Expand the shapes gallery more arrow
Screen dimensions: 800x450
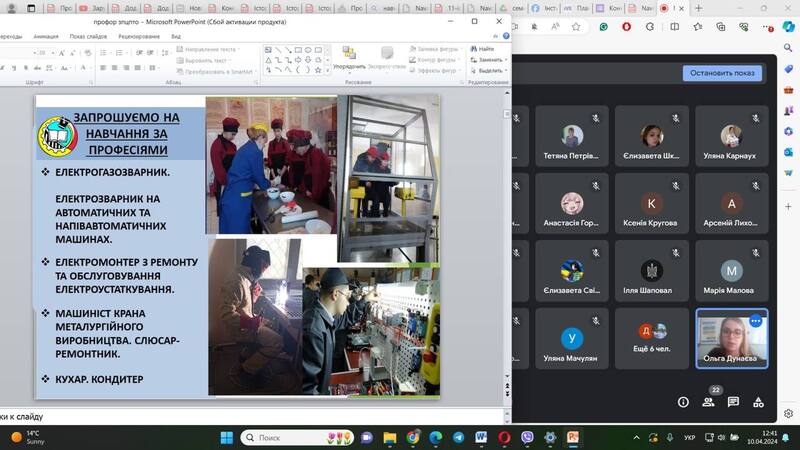(328, 70)
